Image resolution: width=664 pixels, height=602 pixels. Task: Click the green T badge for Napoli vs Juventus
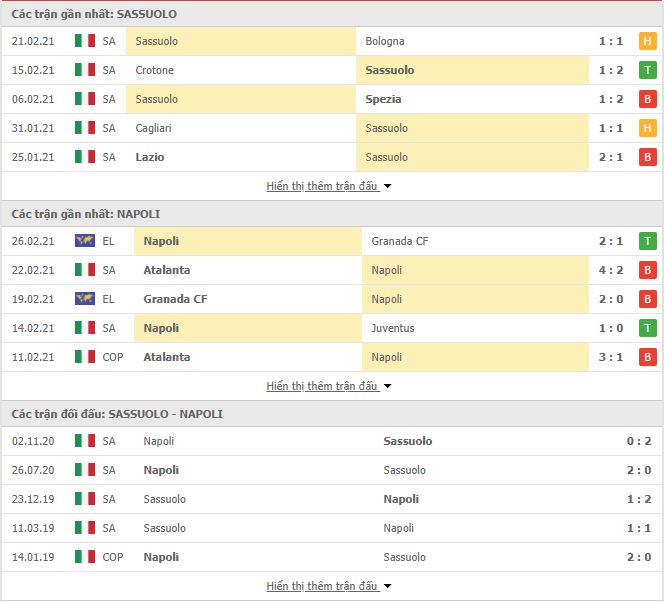click(647, 328)
